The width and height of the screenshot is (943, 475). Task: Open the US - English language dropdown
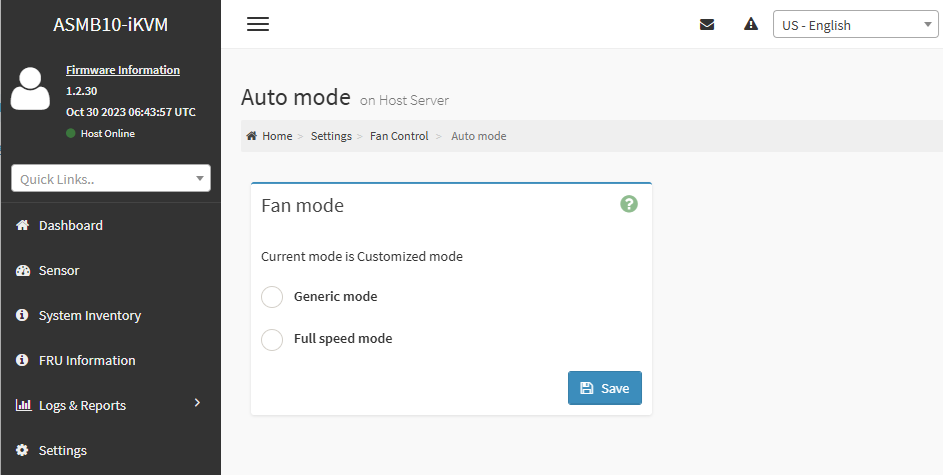(x=854, y=25)
